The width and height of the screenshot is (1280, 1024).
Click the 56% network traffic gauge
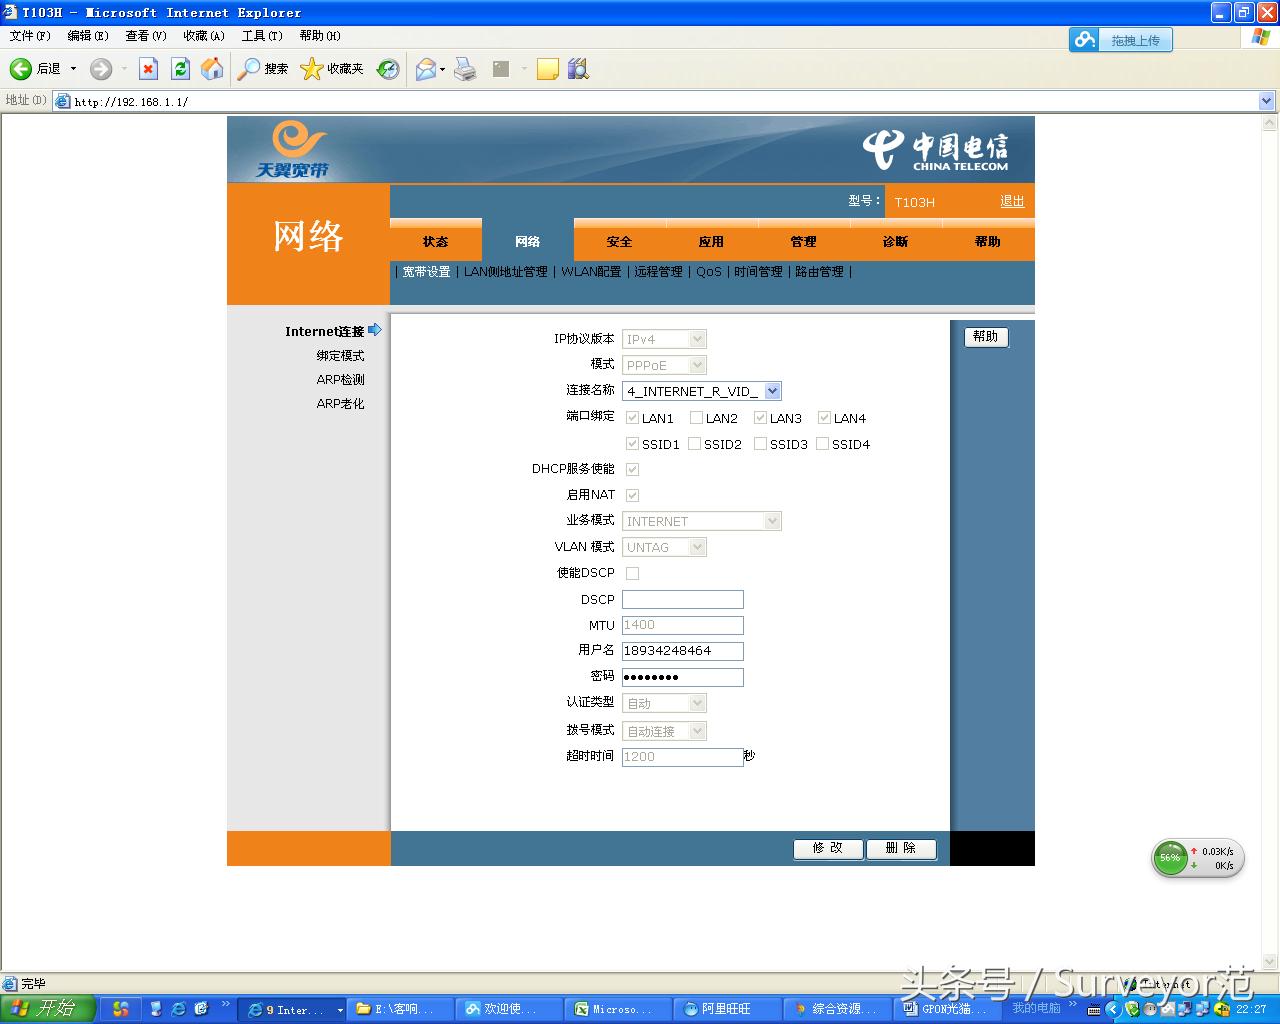click(x=1170, y=858)
